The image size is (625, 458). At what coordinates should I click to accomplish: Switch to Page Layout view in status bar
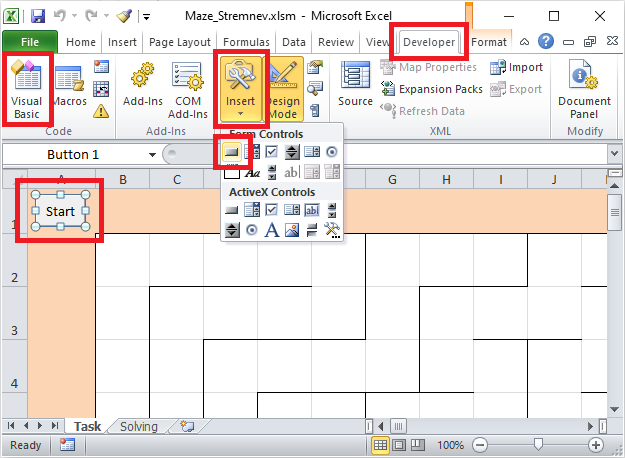399,445
